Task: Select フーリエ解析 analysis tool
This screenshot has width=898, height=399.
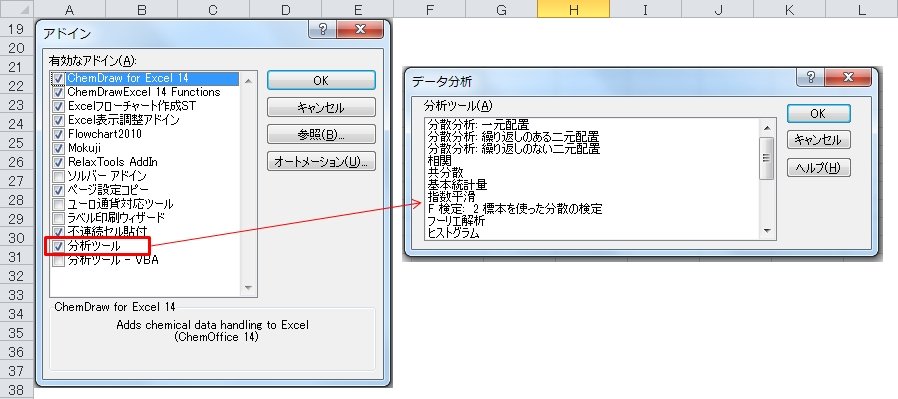Action: pos(456,221)
